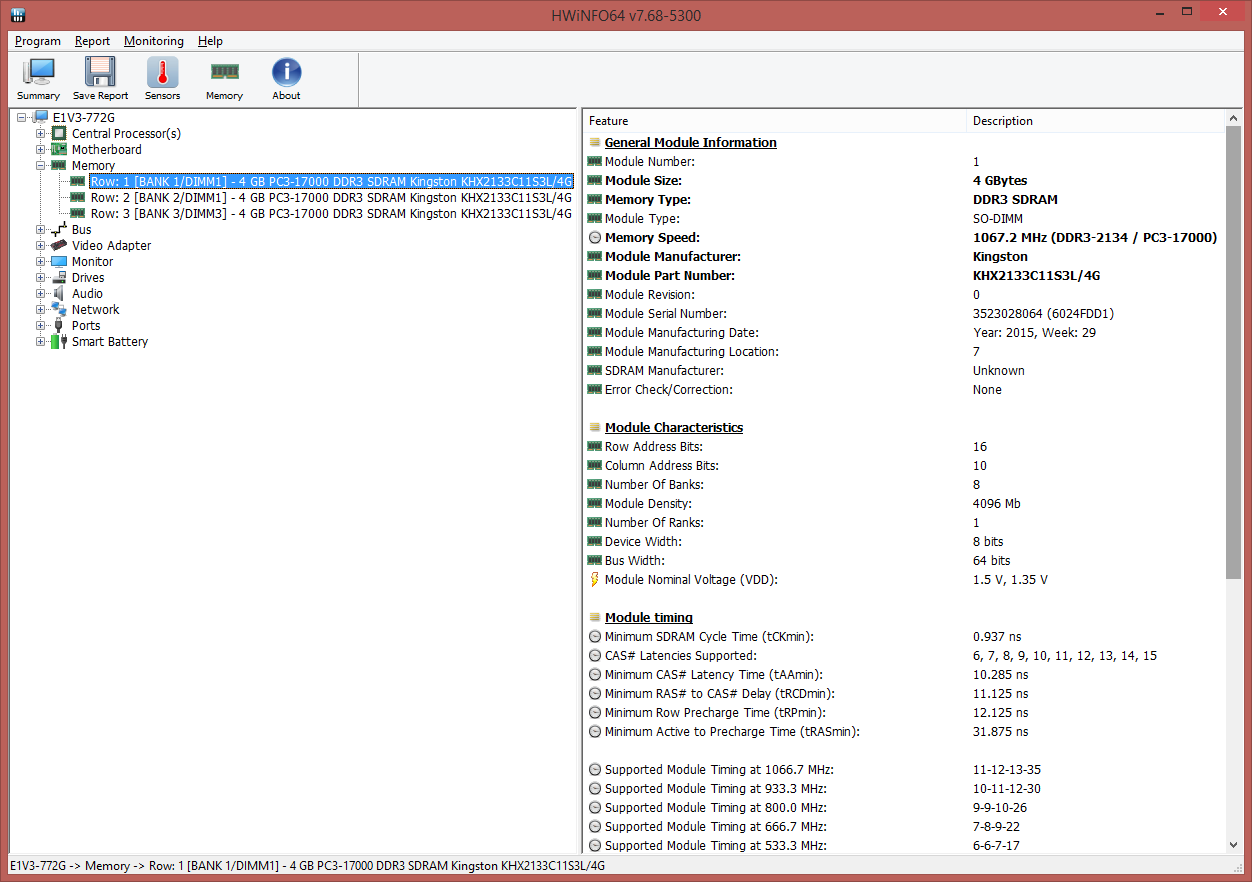Click the Module Manufacturing Date row
Screen dimensions: 1252x882
[905, 332]
